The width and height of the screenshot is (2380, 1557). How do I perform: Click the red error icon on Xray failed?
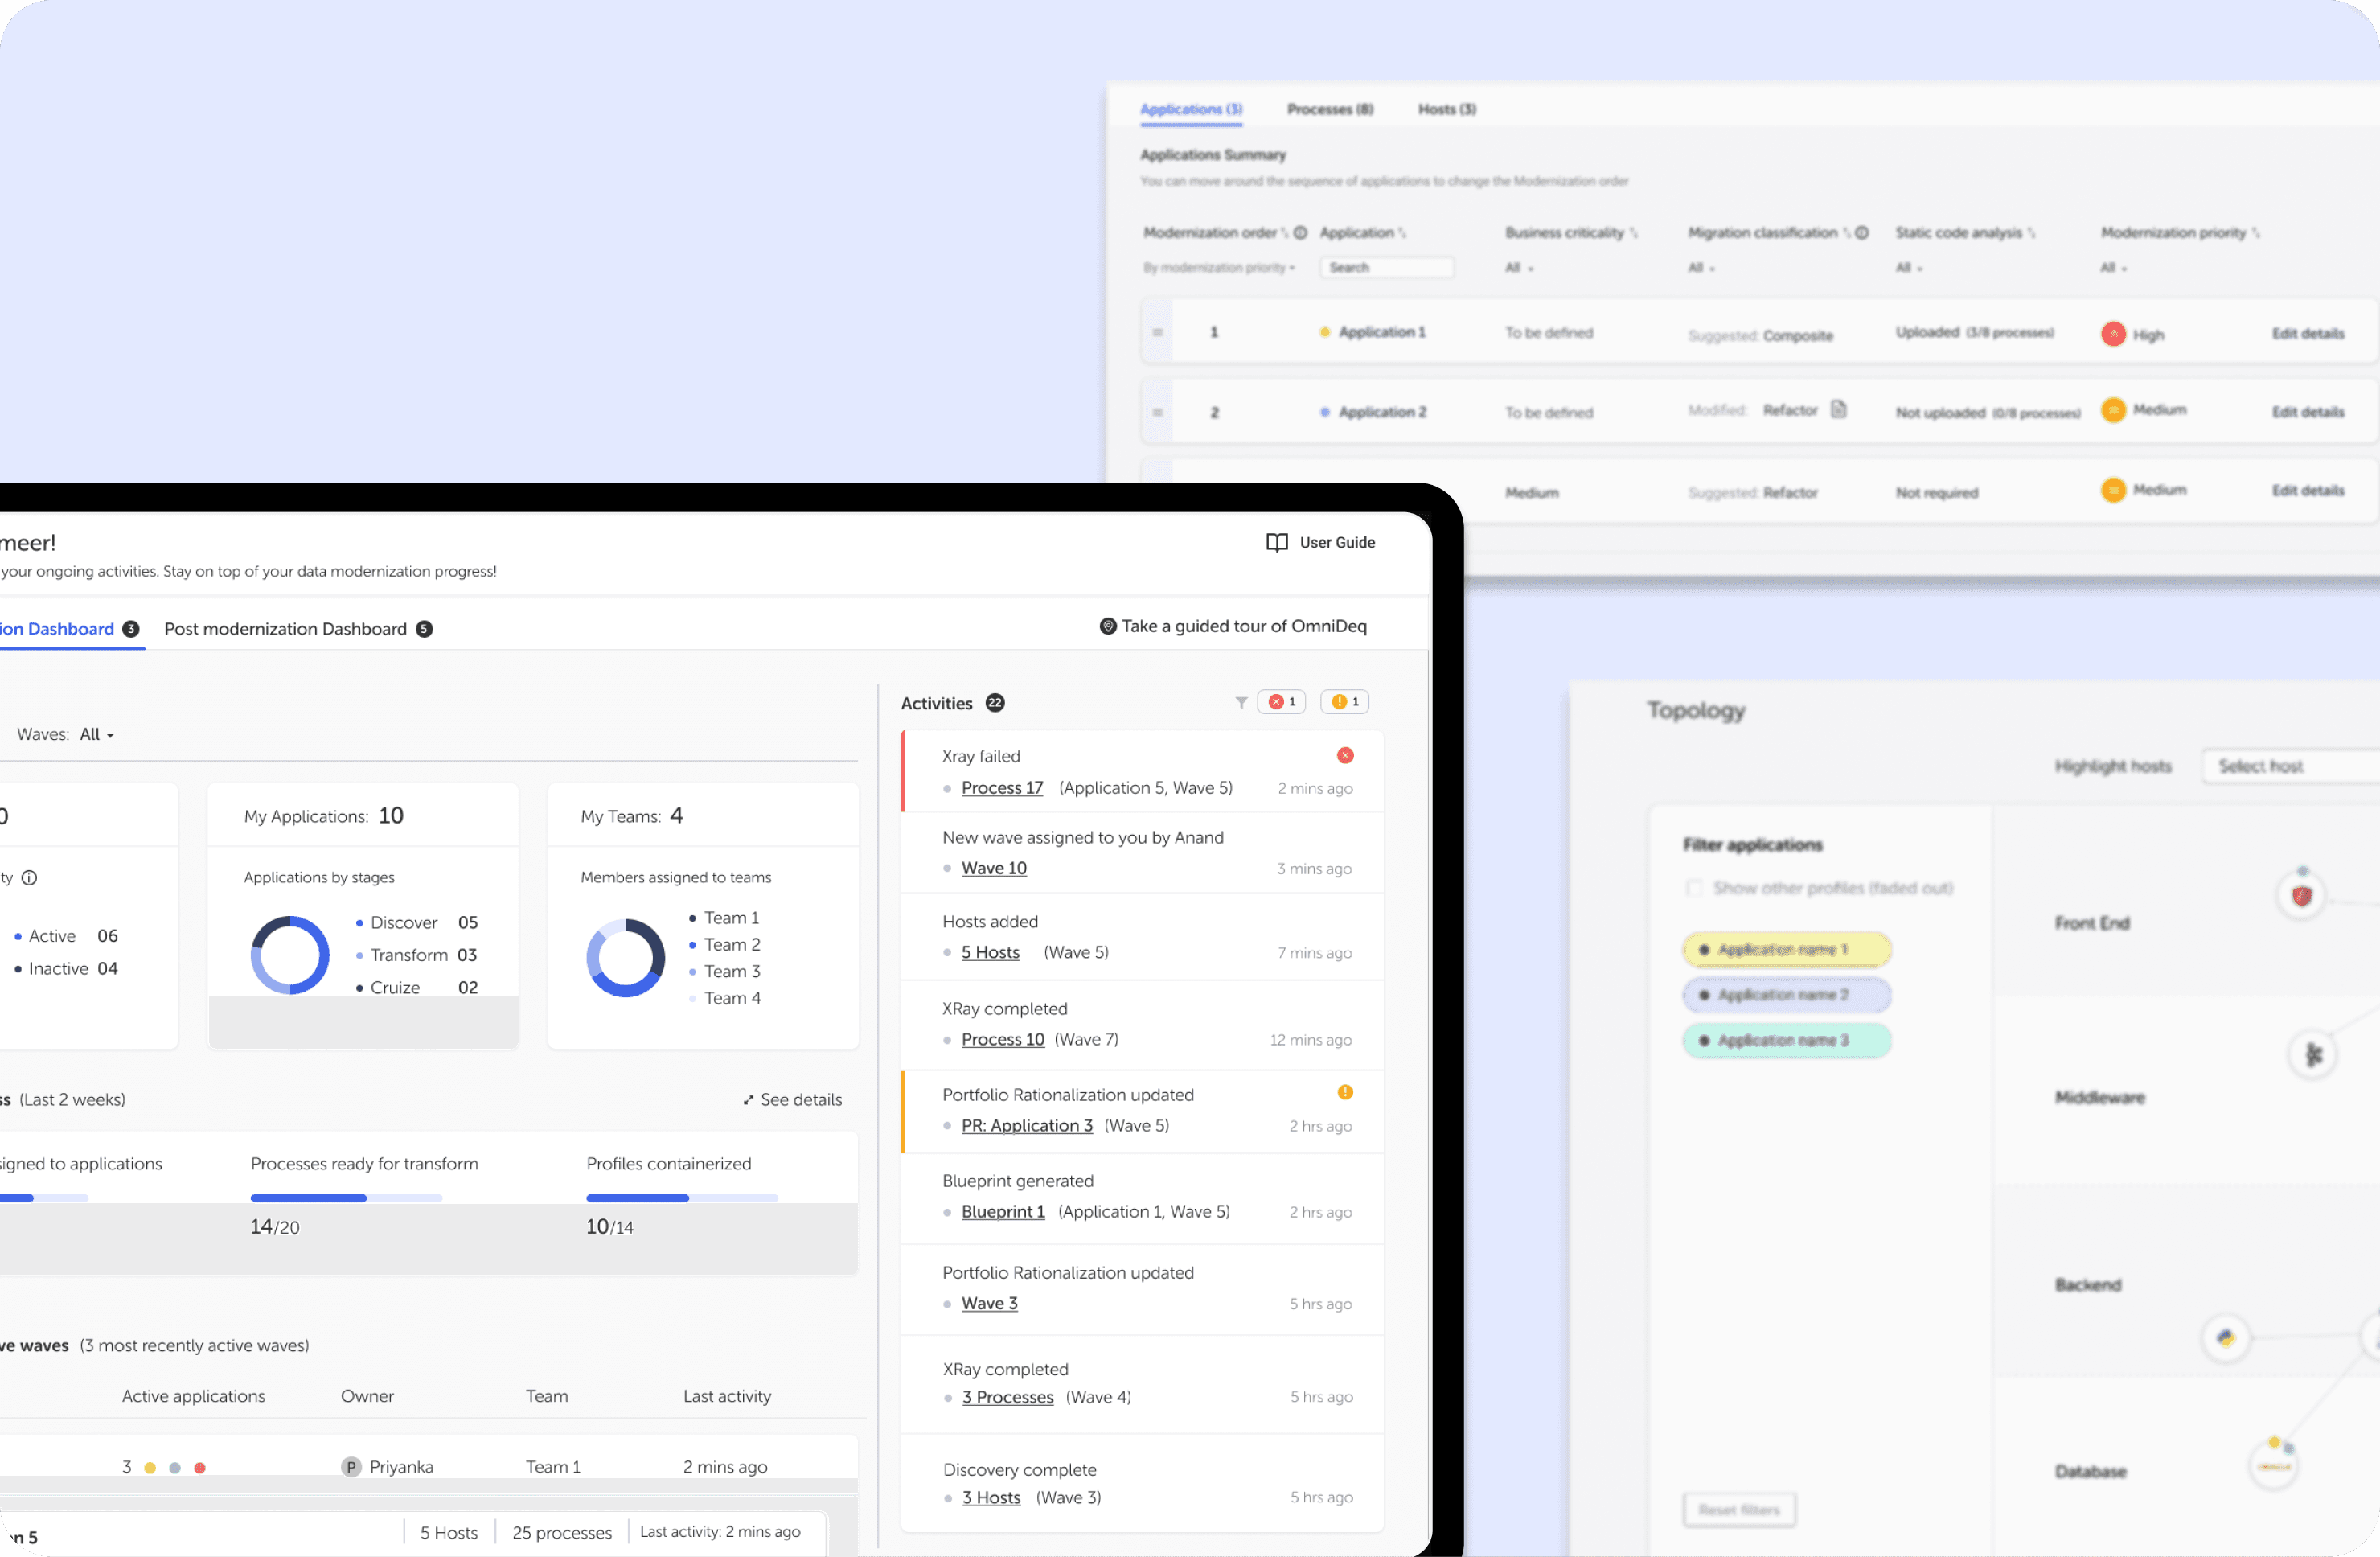tap(1345, 756)
